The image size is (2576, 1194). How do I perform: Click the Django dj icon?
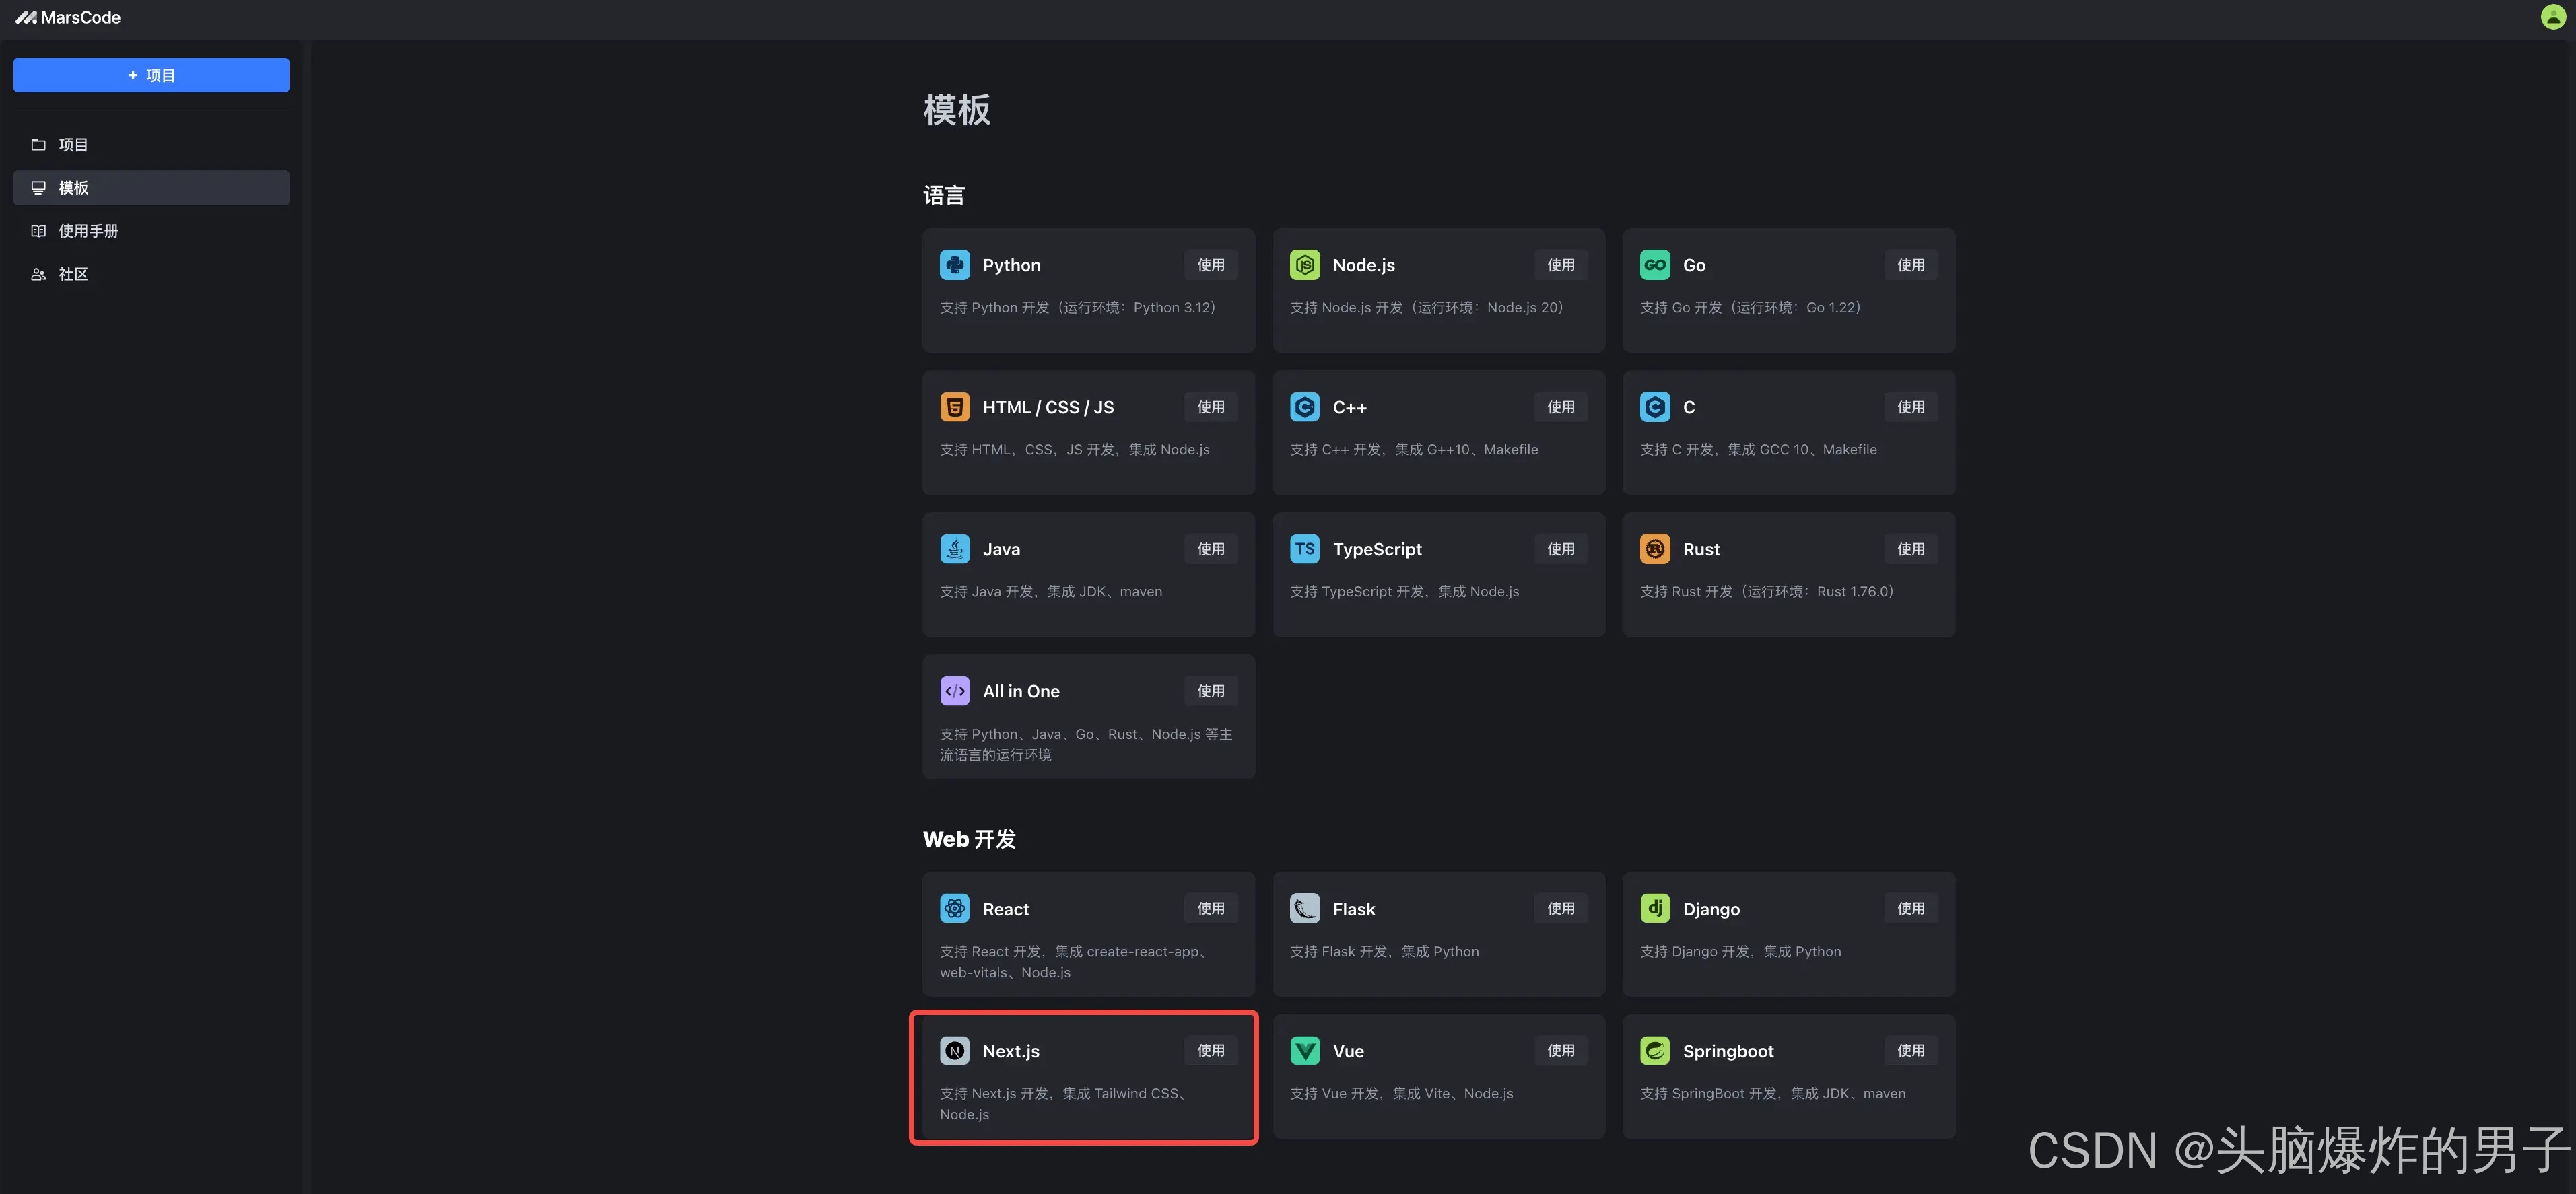click(1654, 908)
